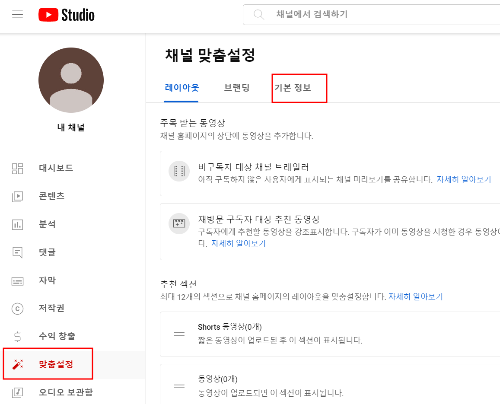Click the 수익 창출 dollar icon
The height and width of the screenshot is (404, 500).
(17, 336)
